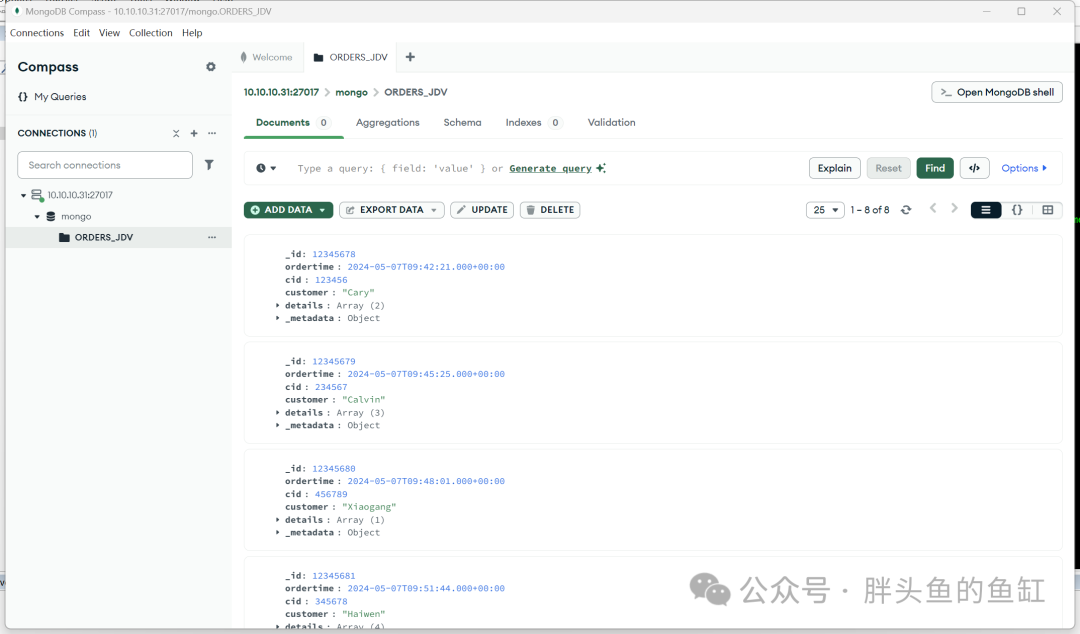Screen dimensions: 1080x634
Task: Open the Collection menu
Action: point(151,33)
